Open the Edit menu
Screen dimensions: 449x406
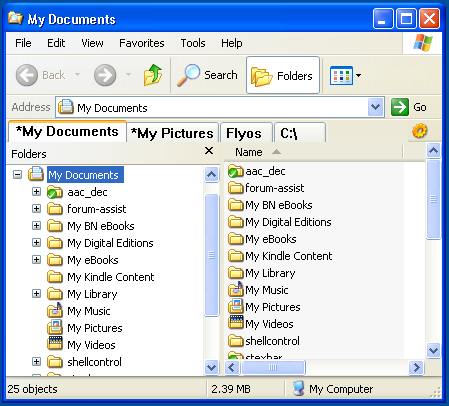[x=56, y=43]
